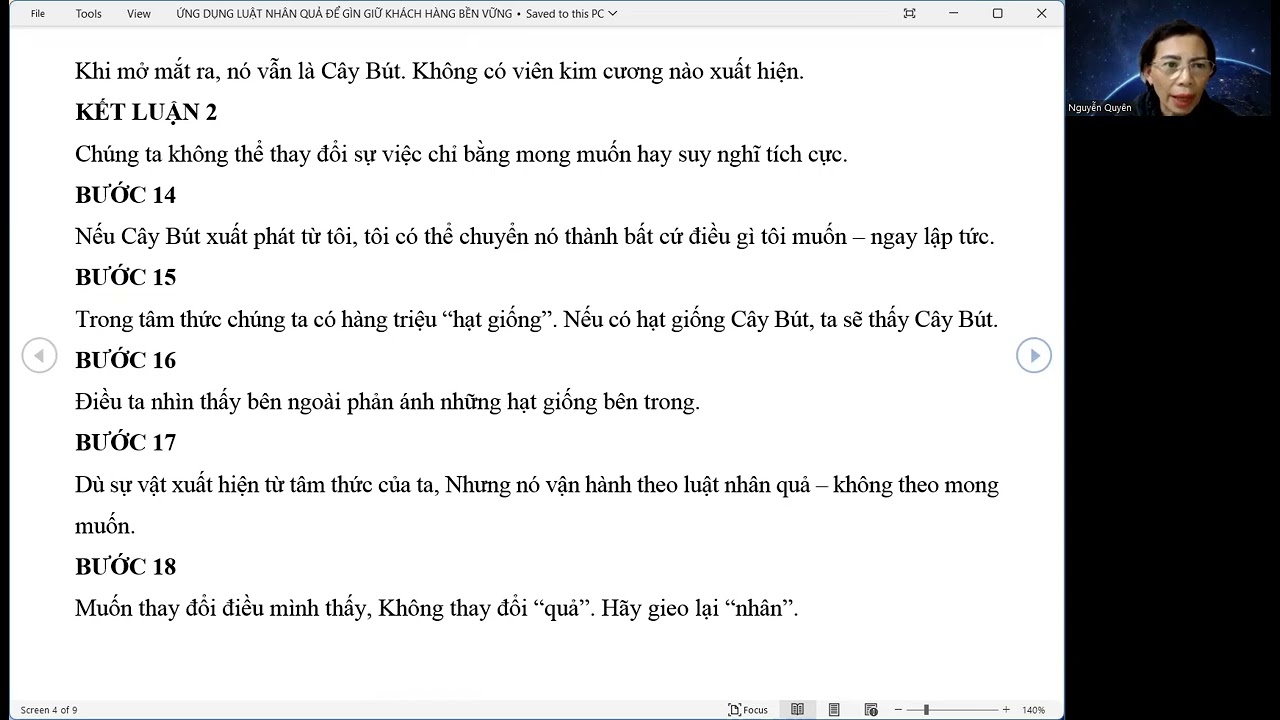Click the heading BƯỚC 14
1280x720 pixels.
click(x=126, y=195)
